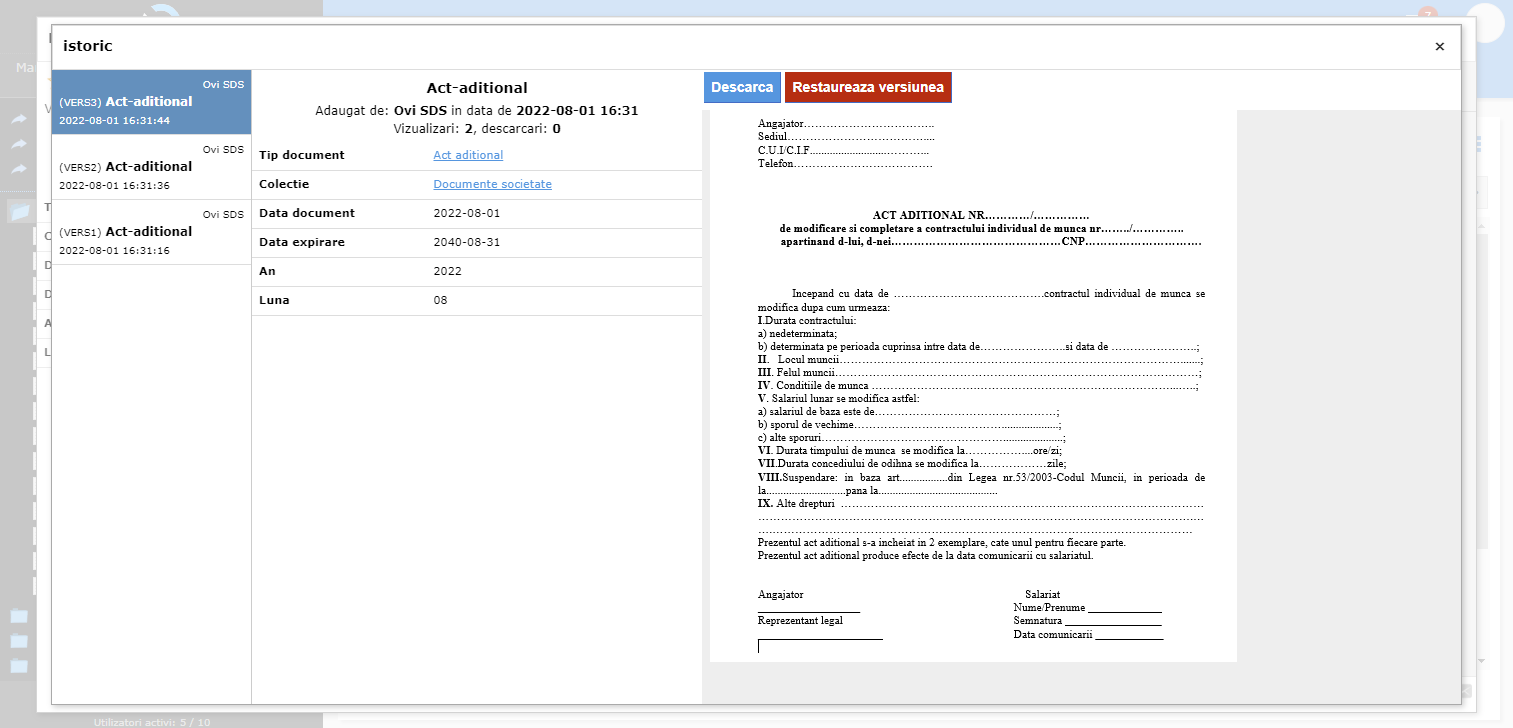This screenshot has height=728, width=1513.
Task: Click the Data document label
Action: [307, 213]
